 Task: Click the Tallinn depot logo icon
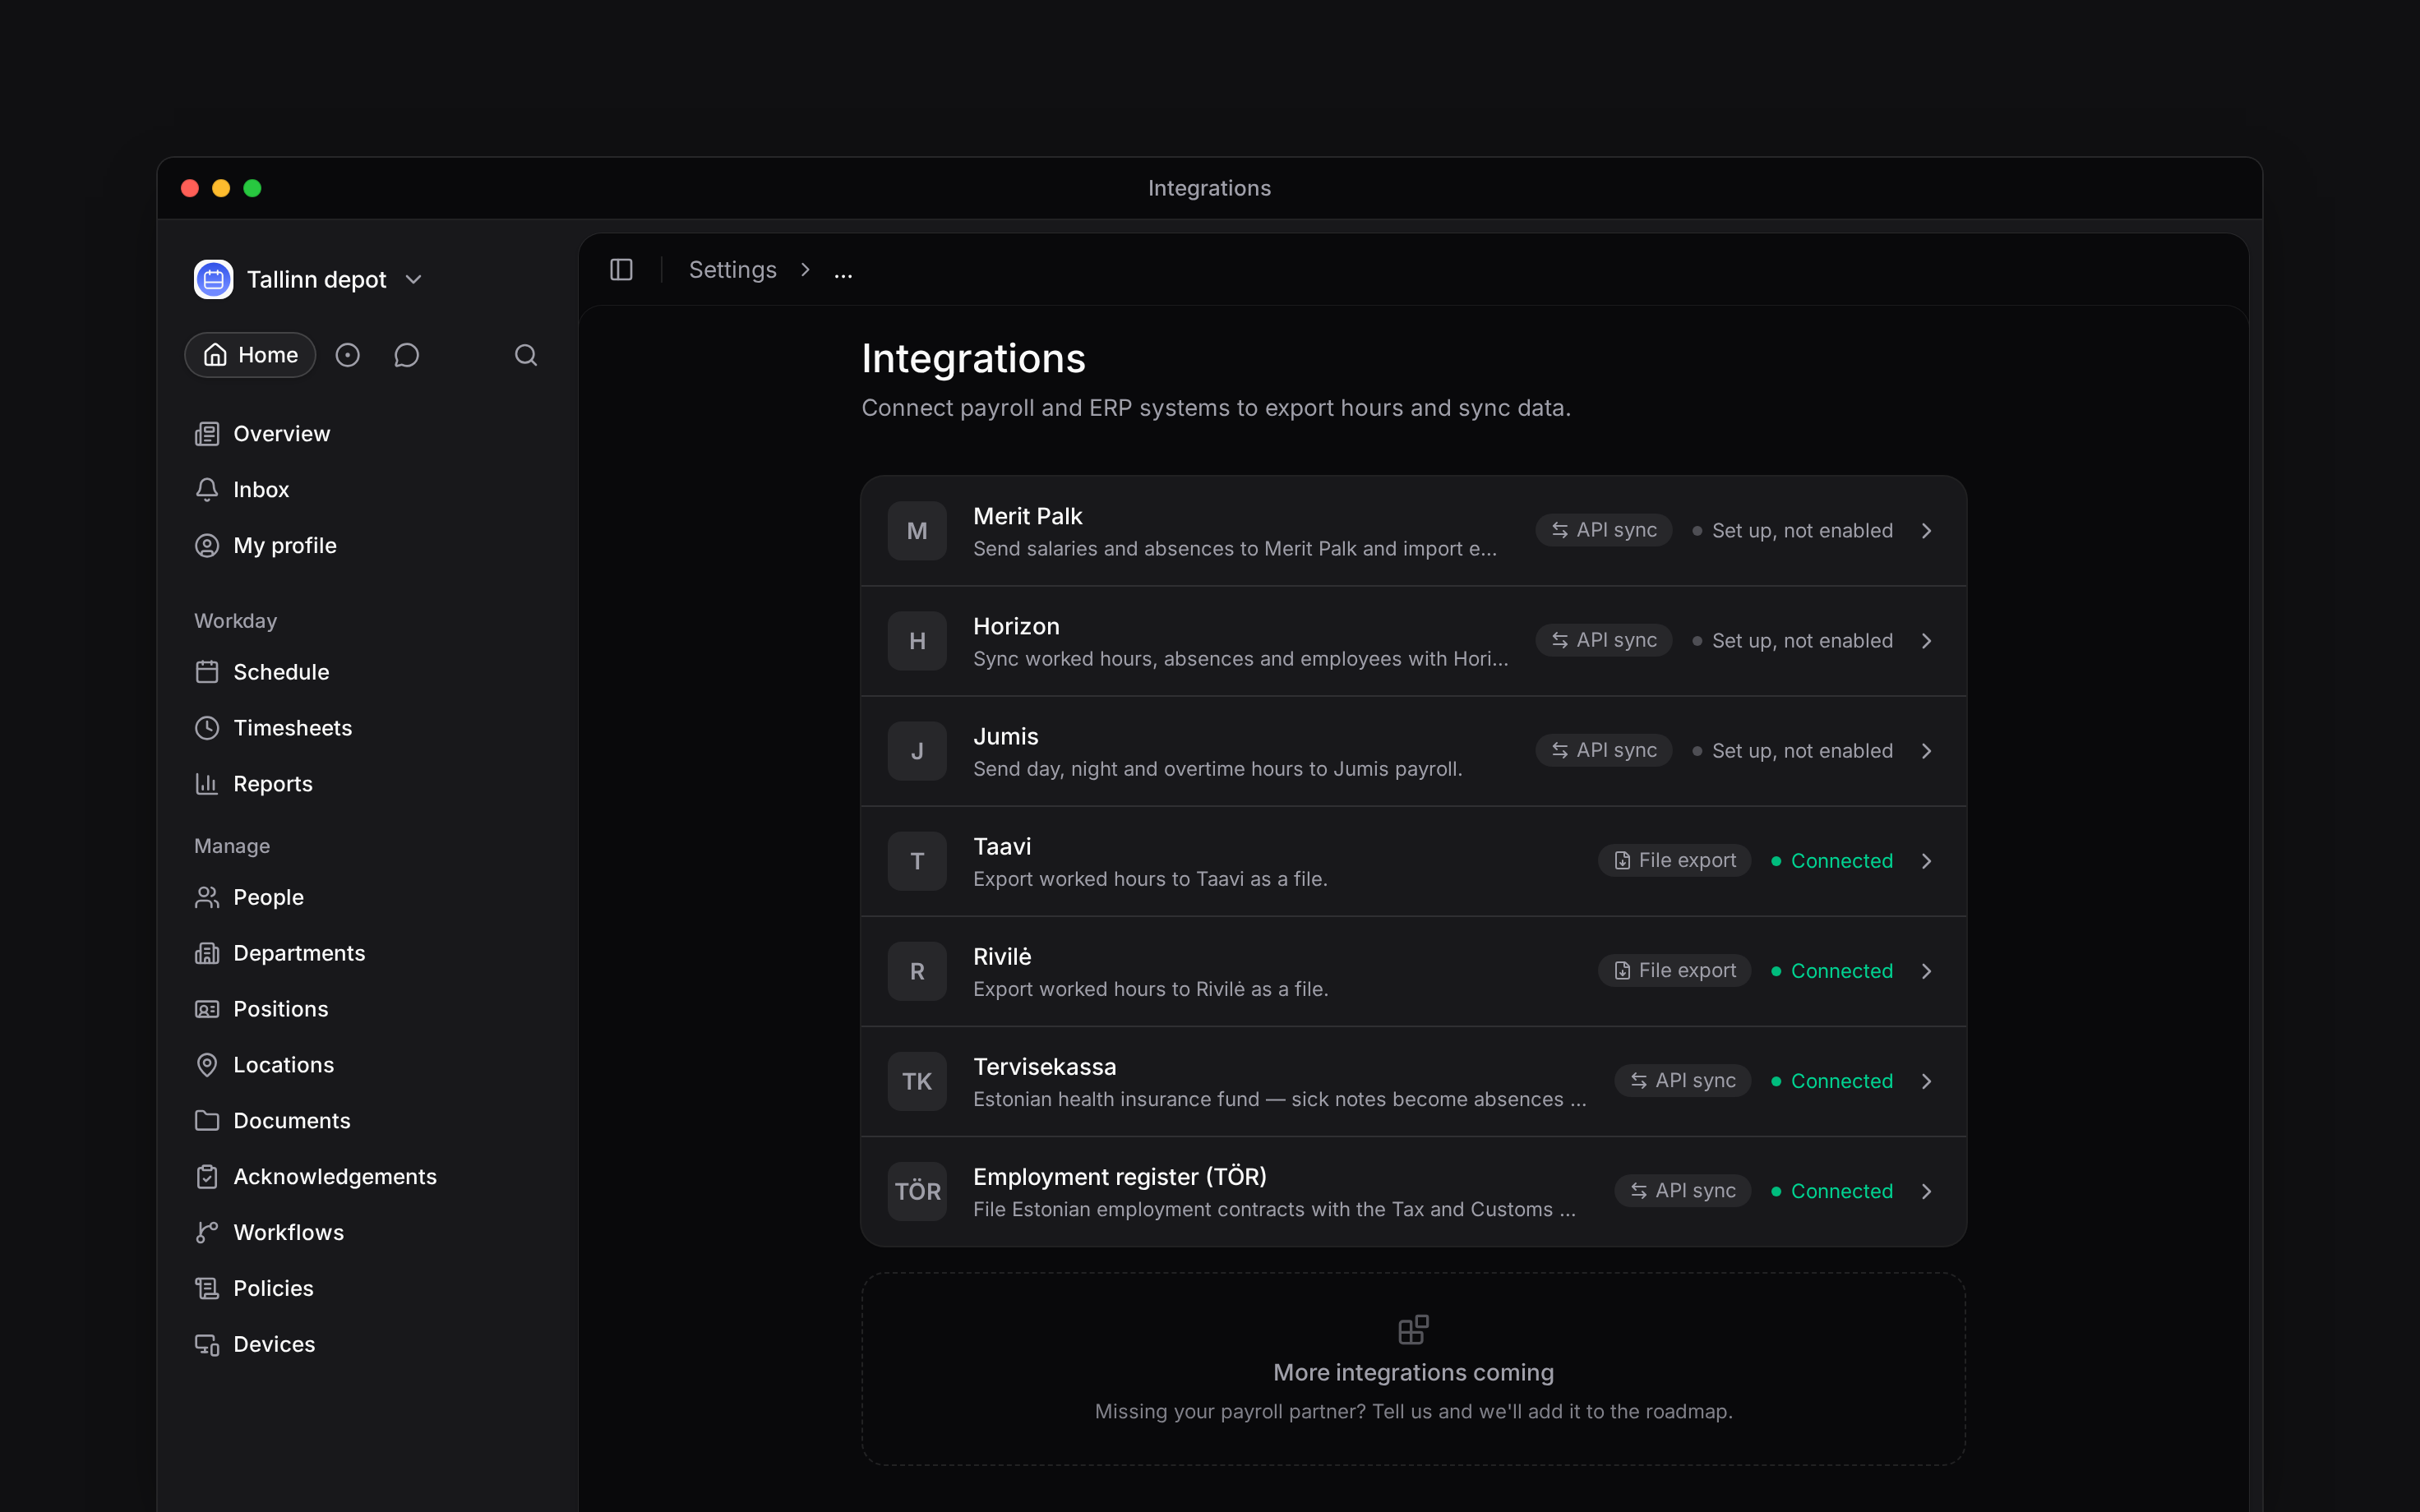[213, 279]
